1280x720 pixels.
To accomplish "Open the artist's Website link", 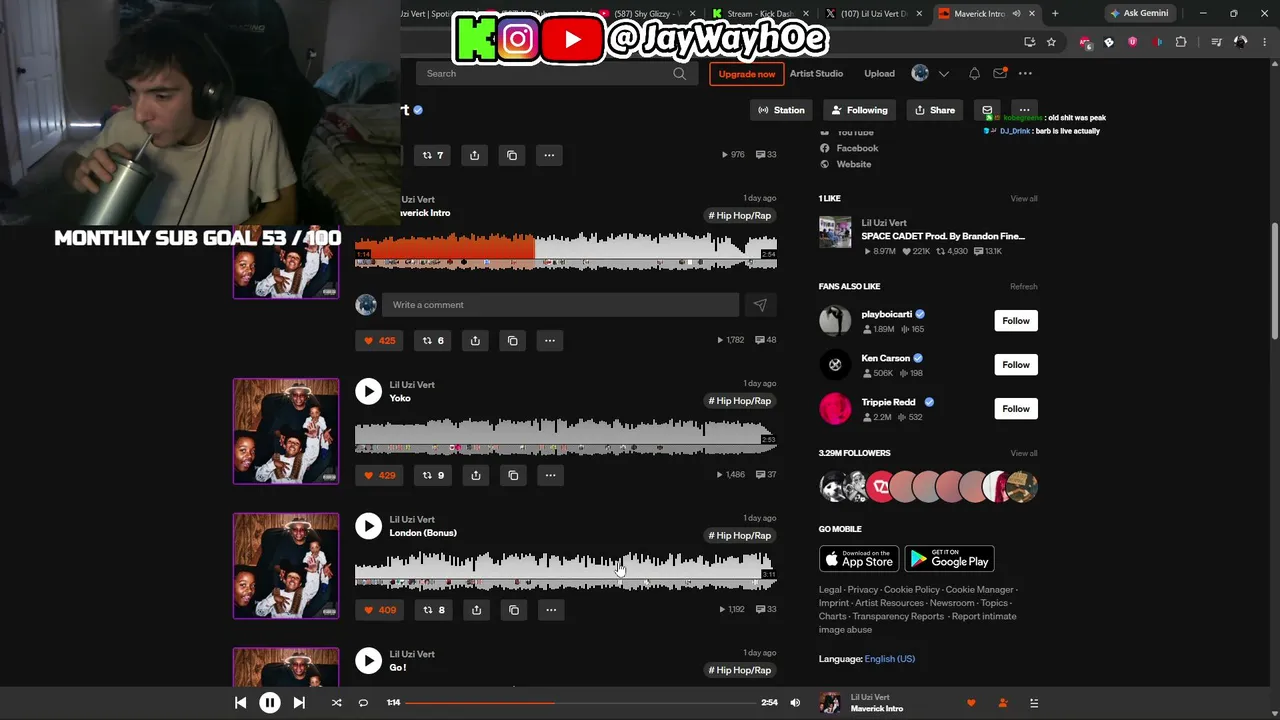I will click(854, 164).
